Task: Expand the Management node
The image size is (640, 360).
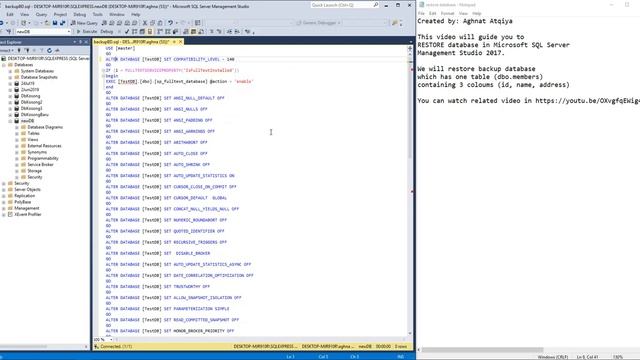Action: (x=4, y=208)
